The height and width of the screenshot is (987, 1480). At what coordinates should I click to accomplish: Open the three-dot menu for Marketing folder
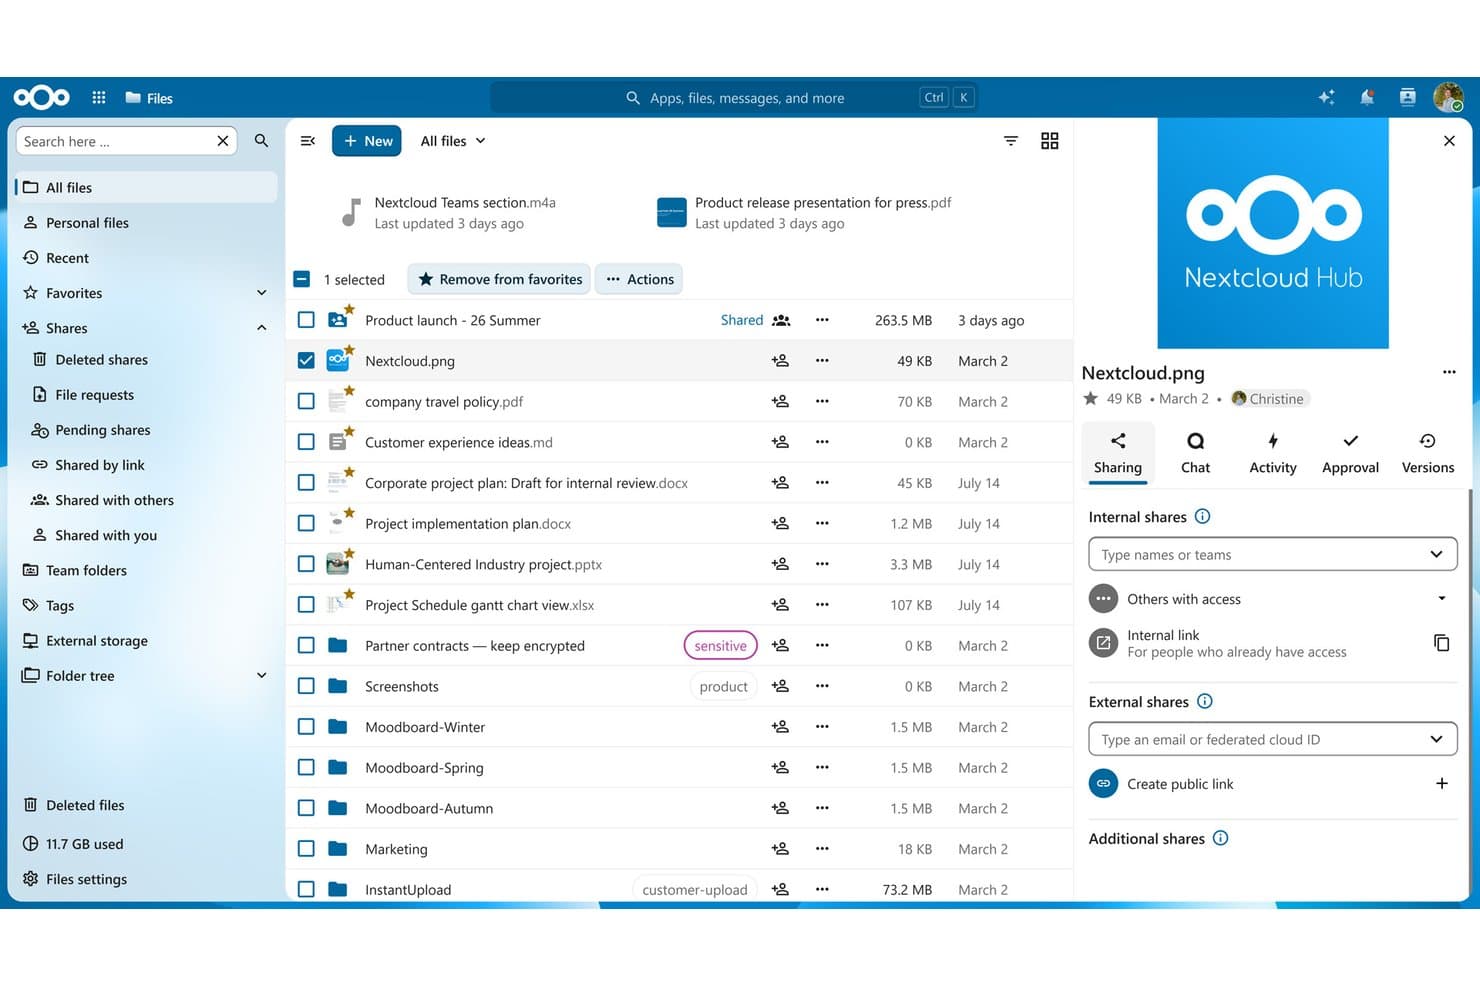coord(822,849)
